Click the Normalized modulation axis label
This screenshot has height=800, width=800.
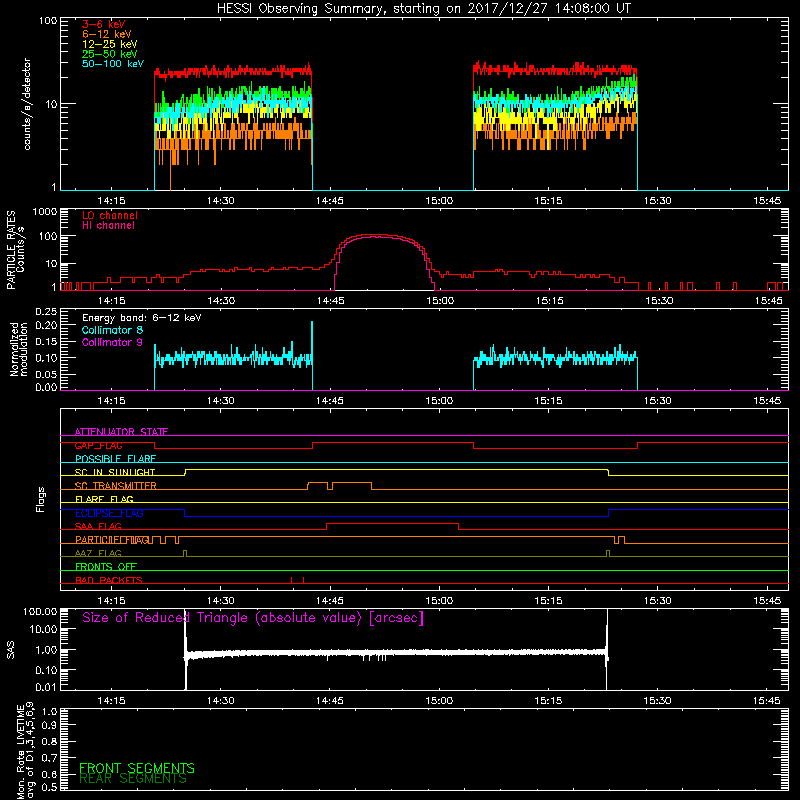(19, 349)
